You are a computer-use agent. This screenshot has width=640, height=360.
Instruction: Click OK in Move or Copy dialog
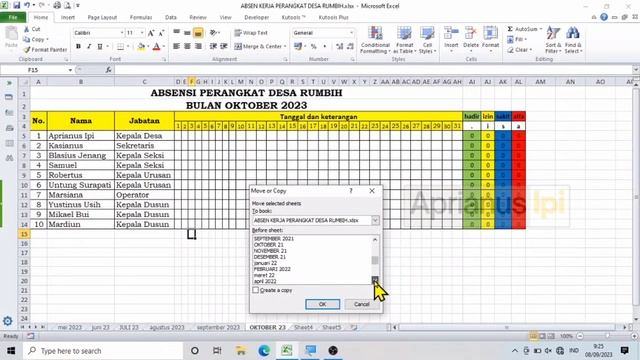[x=322, y=304]
